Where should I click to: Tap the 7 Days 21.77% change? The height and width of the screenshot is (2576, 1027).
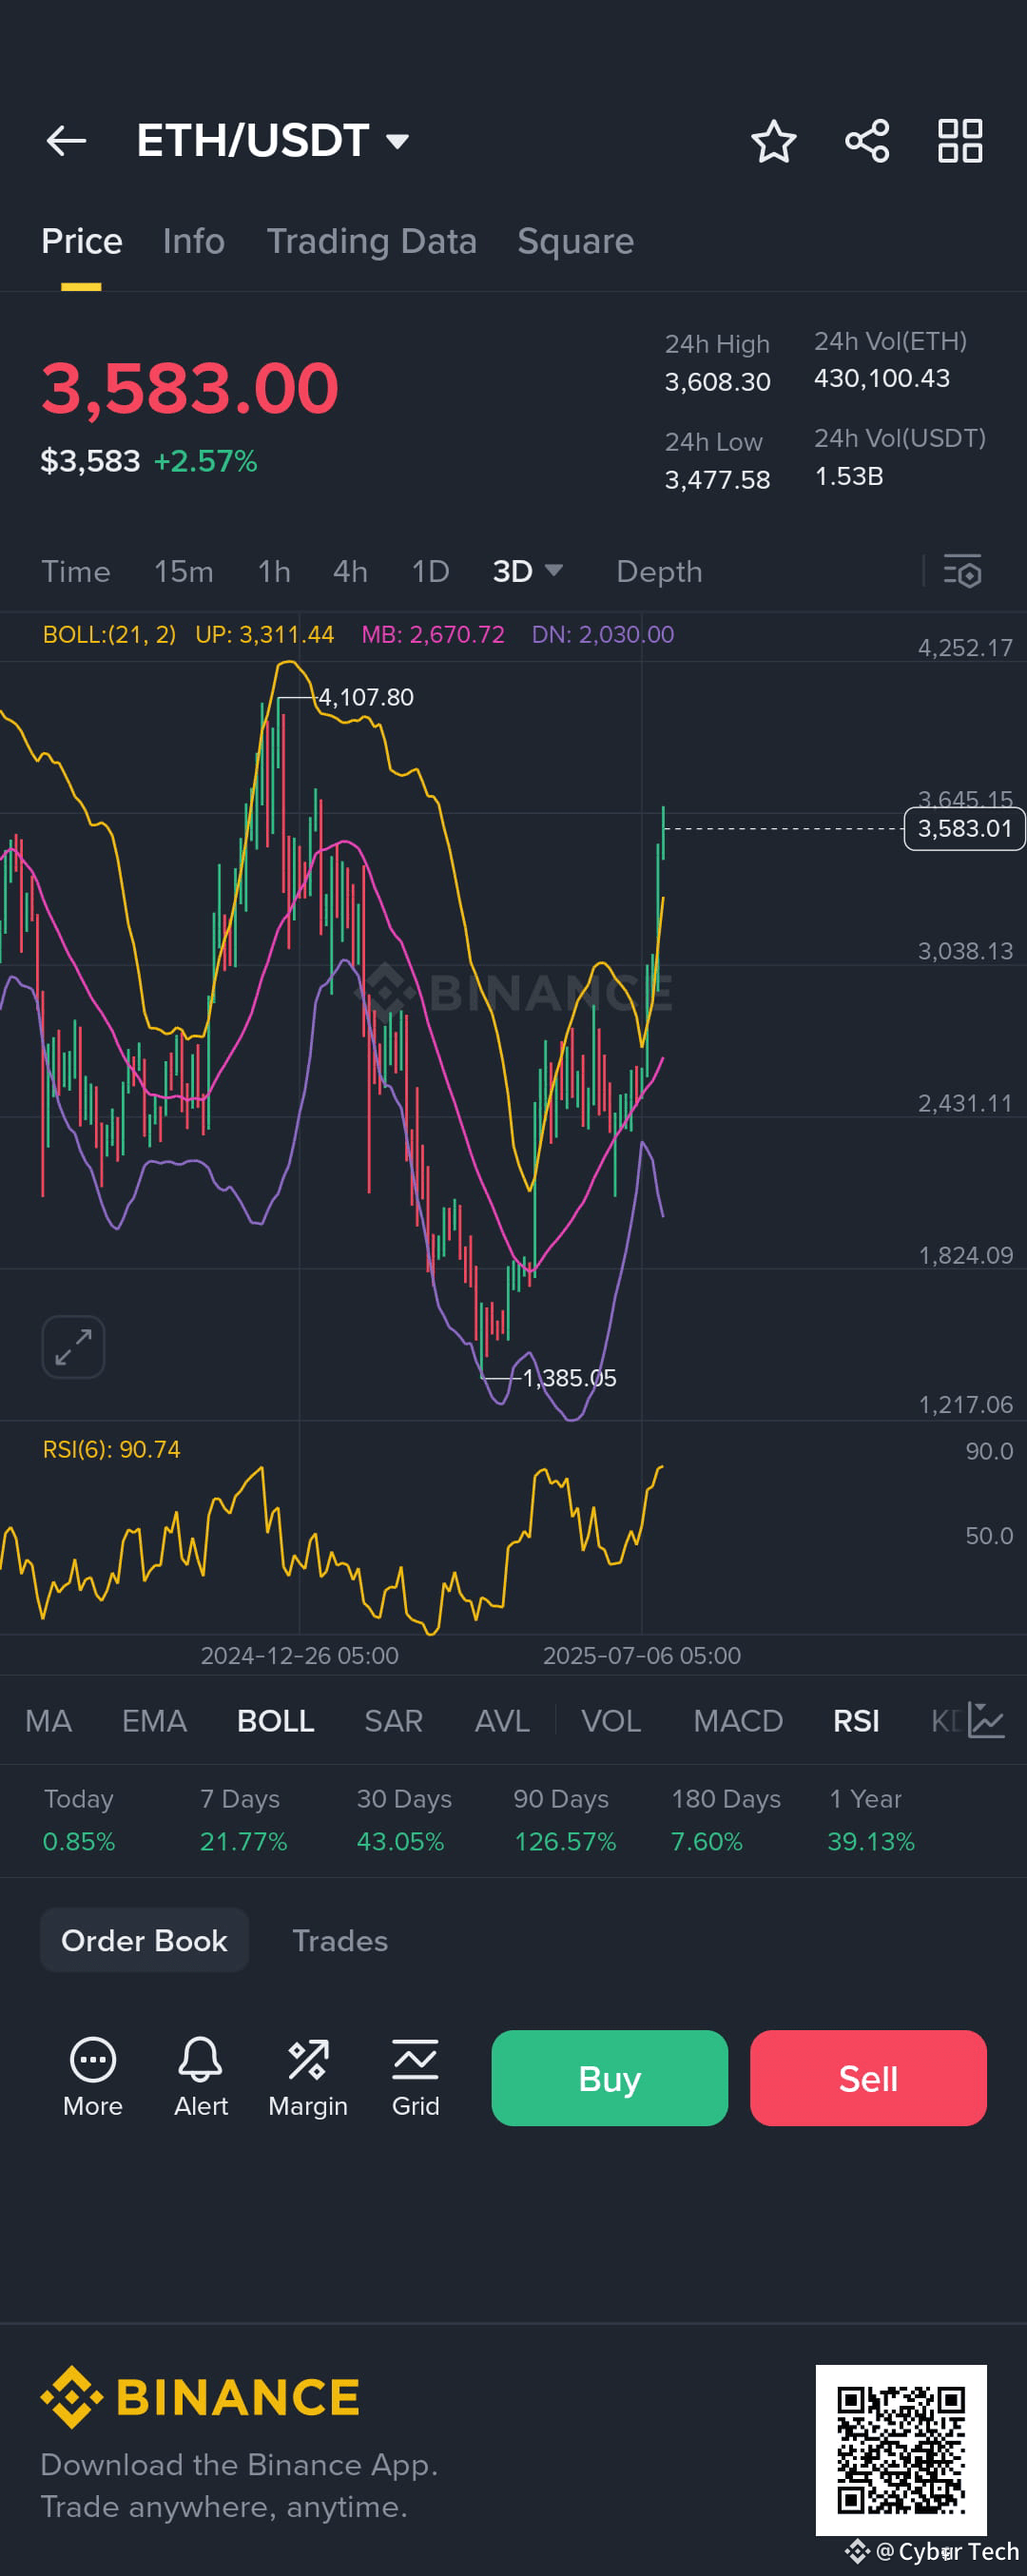click(x=243, y=1820)
